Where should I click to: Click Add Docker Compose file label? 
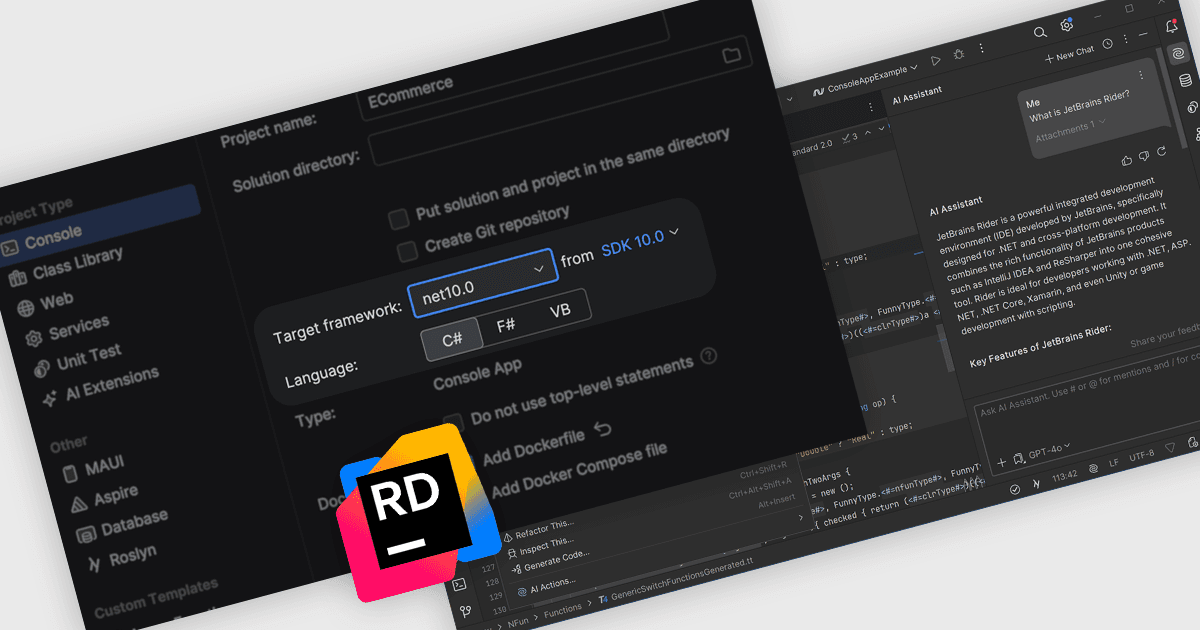[x=579, y=469]
